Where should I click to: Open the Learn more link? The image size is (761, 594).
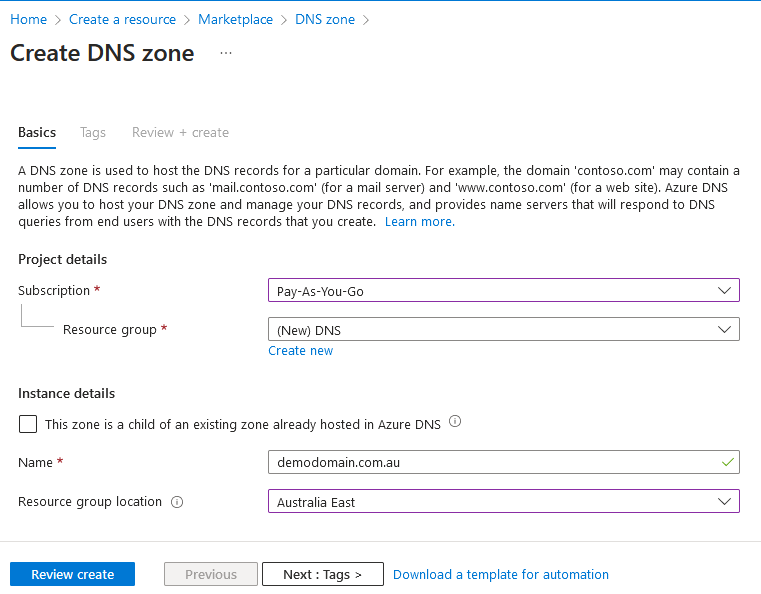tap(419, 221)
